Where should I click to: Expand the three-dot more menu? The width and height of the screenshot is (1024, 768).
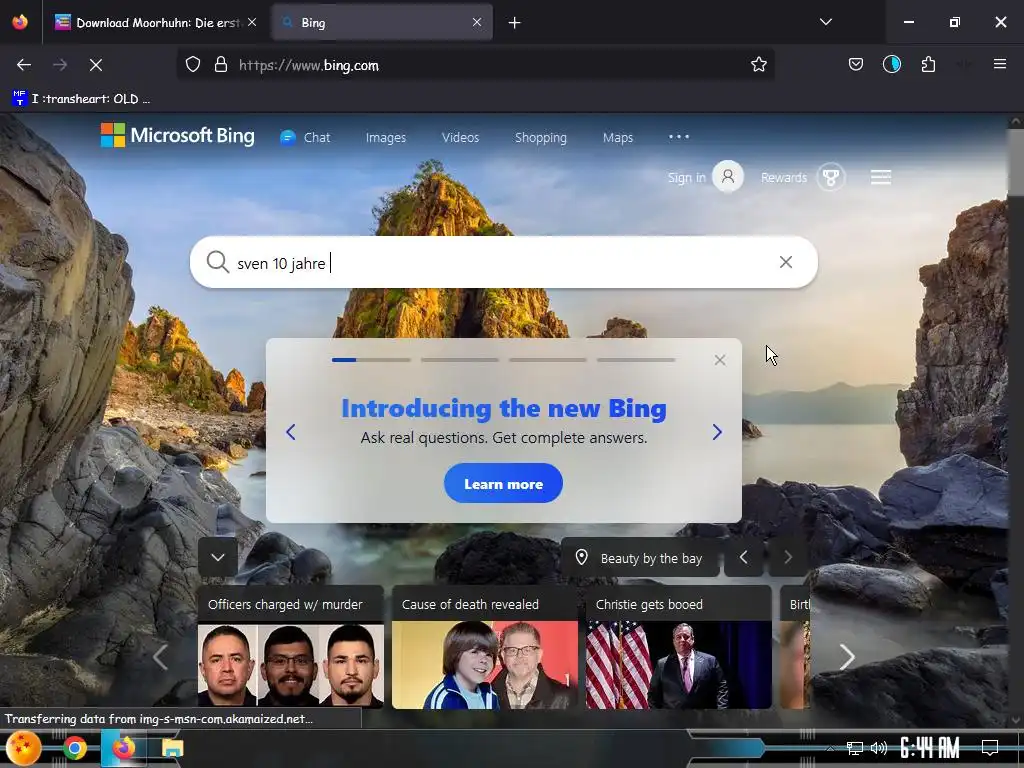(x=679, y=137)
